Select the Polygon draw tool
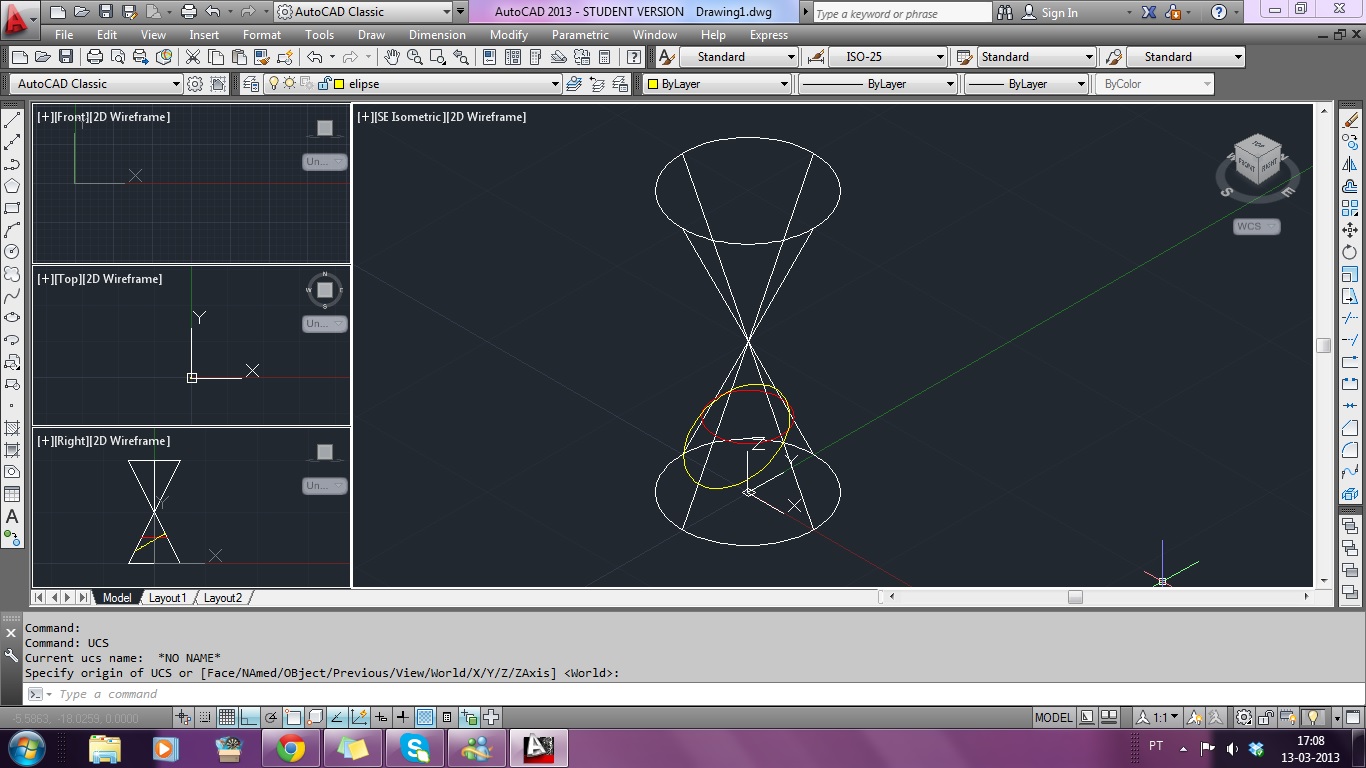Image resolution: width=1366 pixels, height=768 pixels. [x=12, y=186]
